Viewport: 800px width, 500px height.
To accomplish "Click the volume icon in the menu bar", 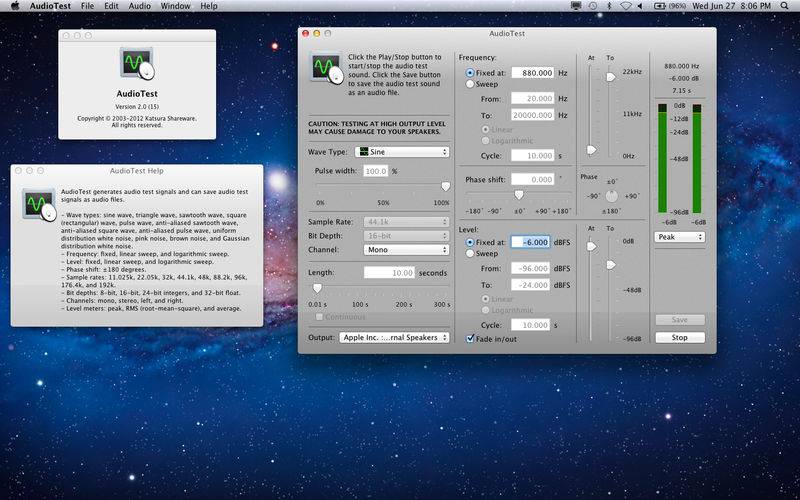I will 640,6.
